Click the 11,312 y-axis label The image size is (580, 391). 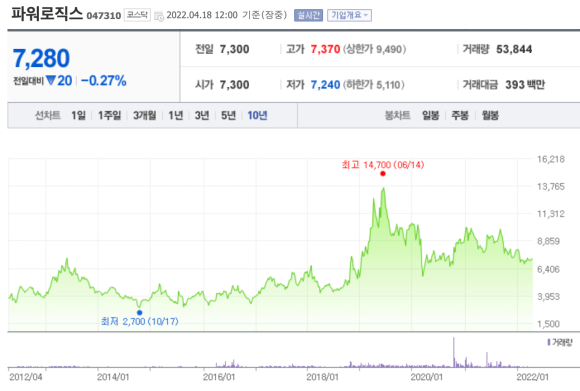pyautogui.click(x=551, y=214)
